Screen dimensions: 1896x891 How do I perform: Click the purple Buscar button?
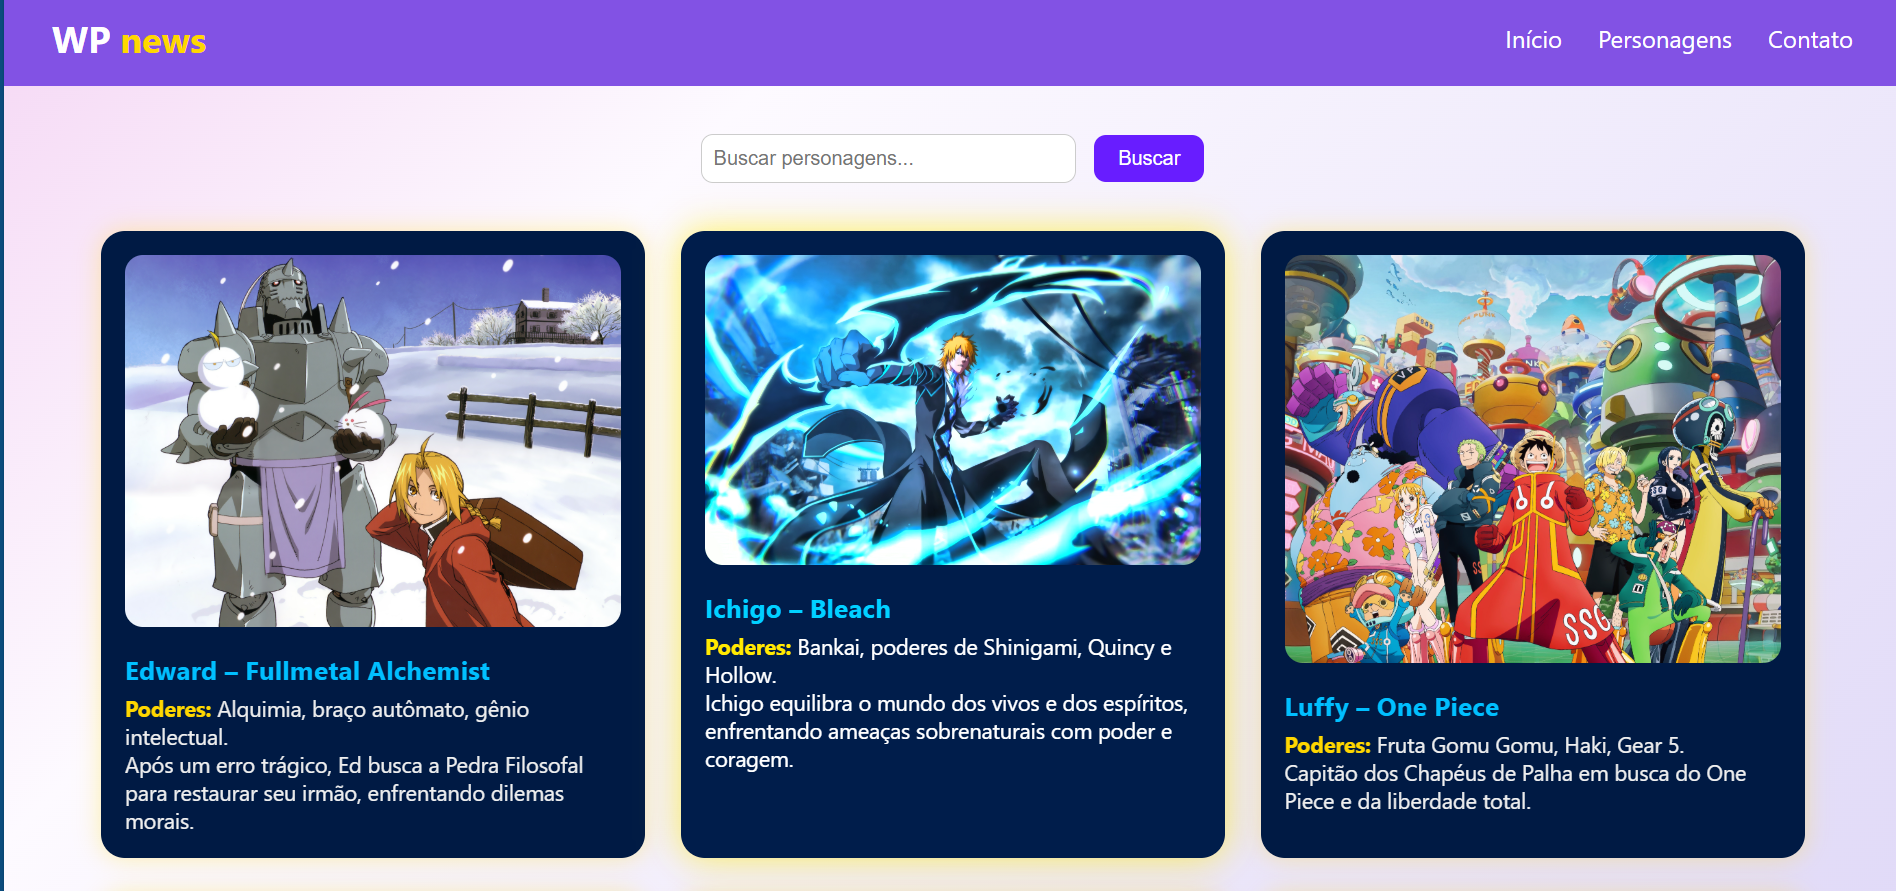(x=1149, y=158)
